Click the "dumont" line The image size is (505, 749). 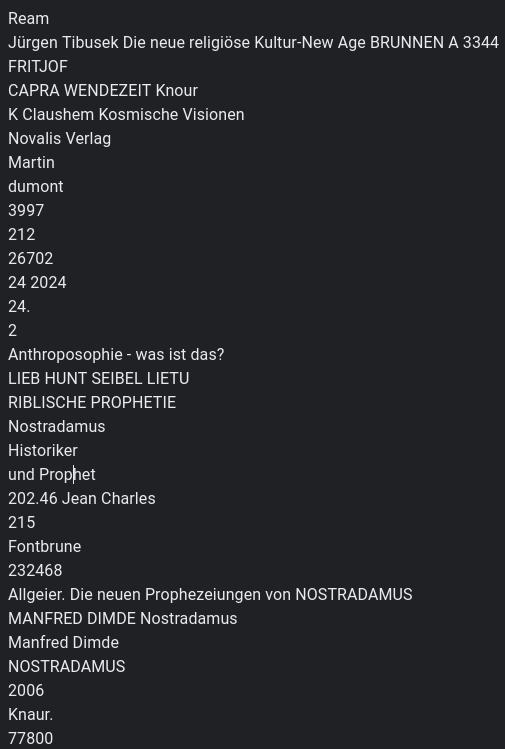coord(35,186)
